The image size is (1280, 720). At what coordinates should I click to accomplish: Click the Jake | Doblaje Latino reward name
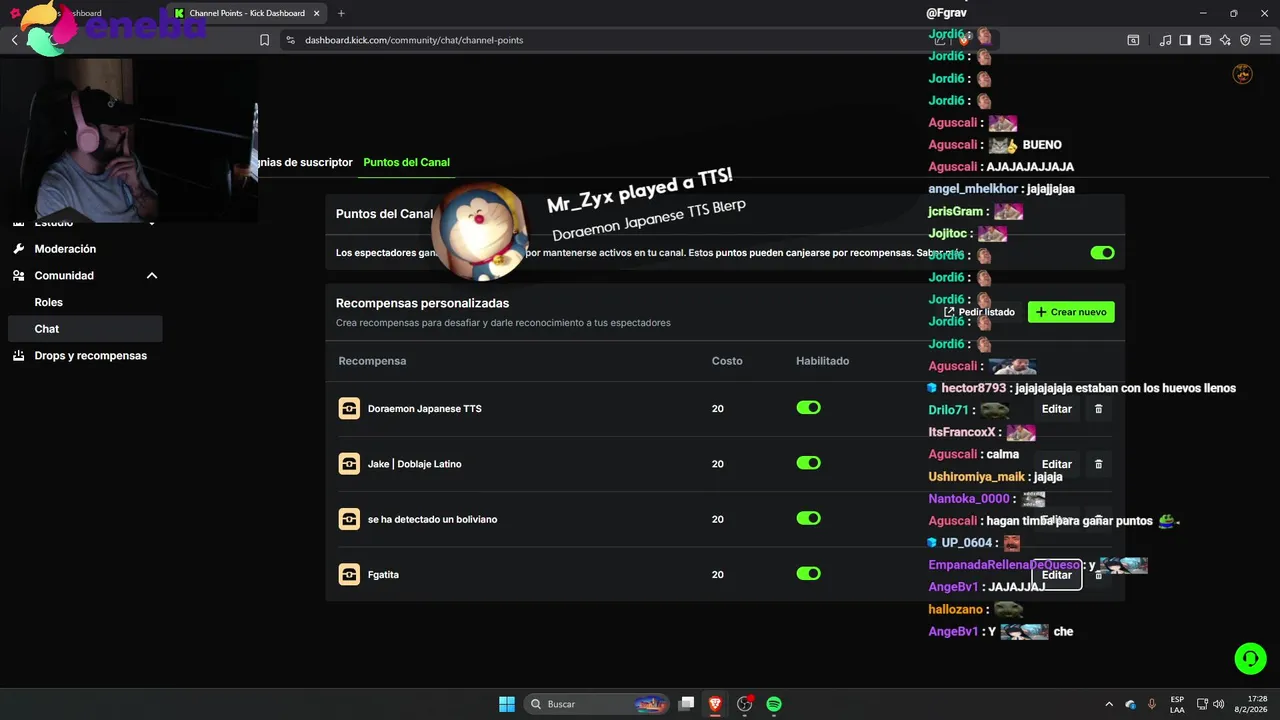414,464
